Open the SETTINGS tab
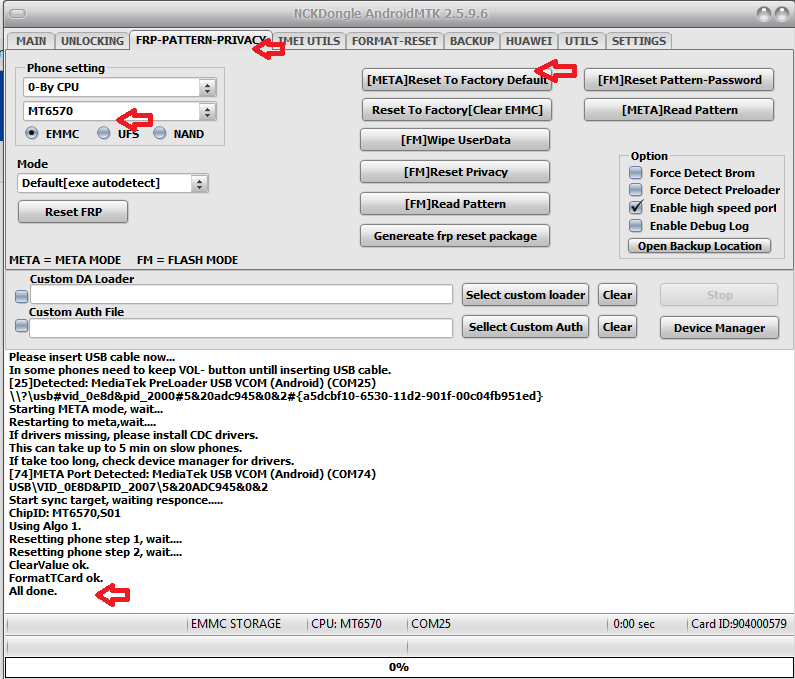Image resolution: width=795 pixels, height=679 pixels. click(x=639, y=41)
